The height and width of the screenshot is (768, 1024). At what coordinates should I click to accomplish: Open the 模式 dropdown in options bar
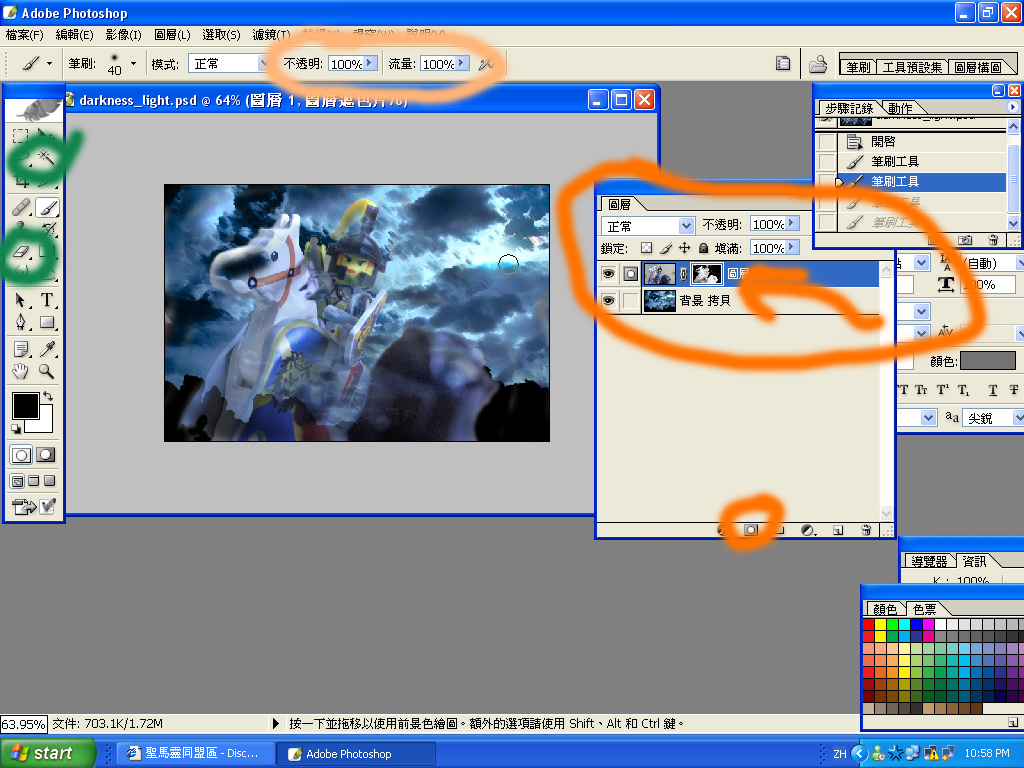263,63
